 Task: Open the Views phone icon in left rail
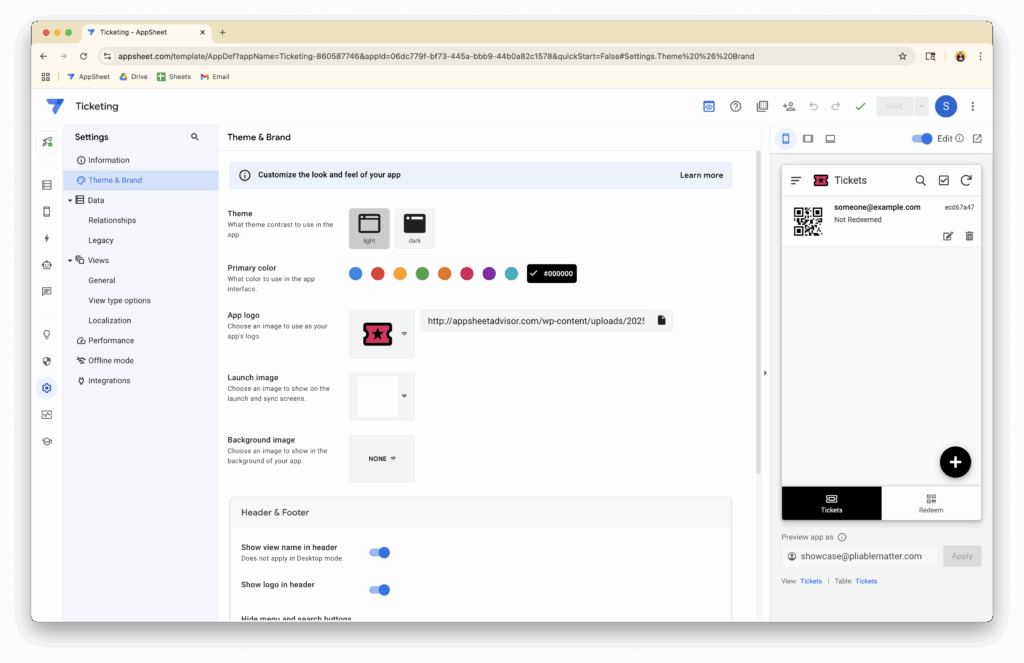[47, 212]
